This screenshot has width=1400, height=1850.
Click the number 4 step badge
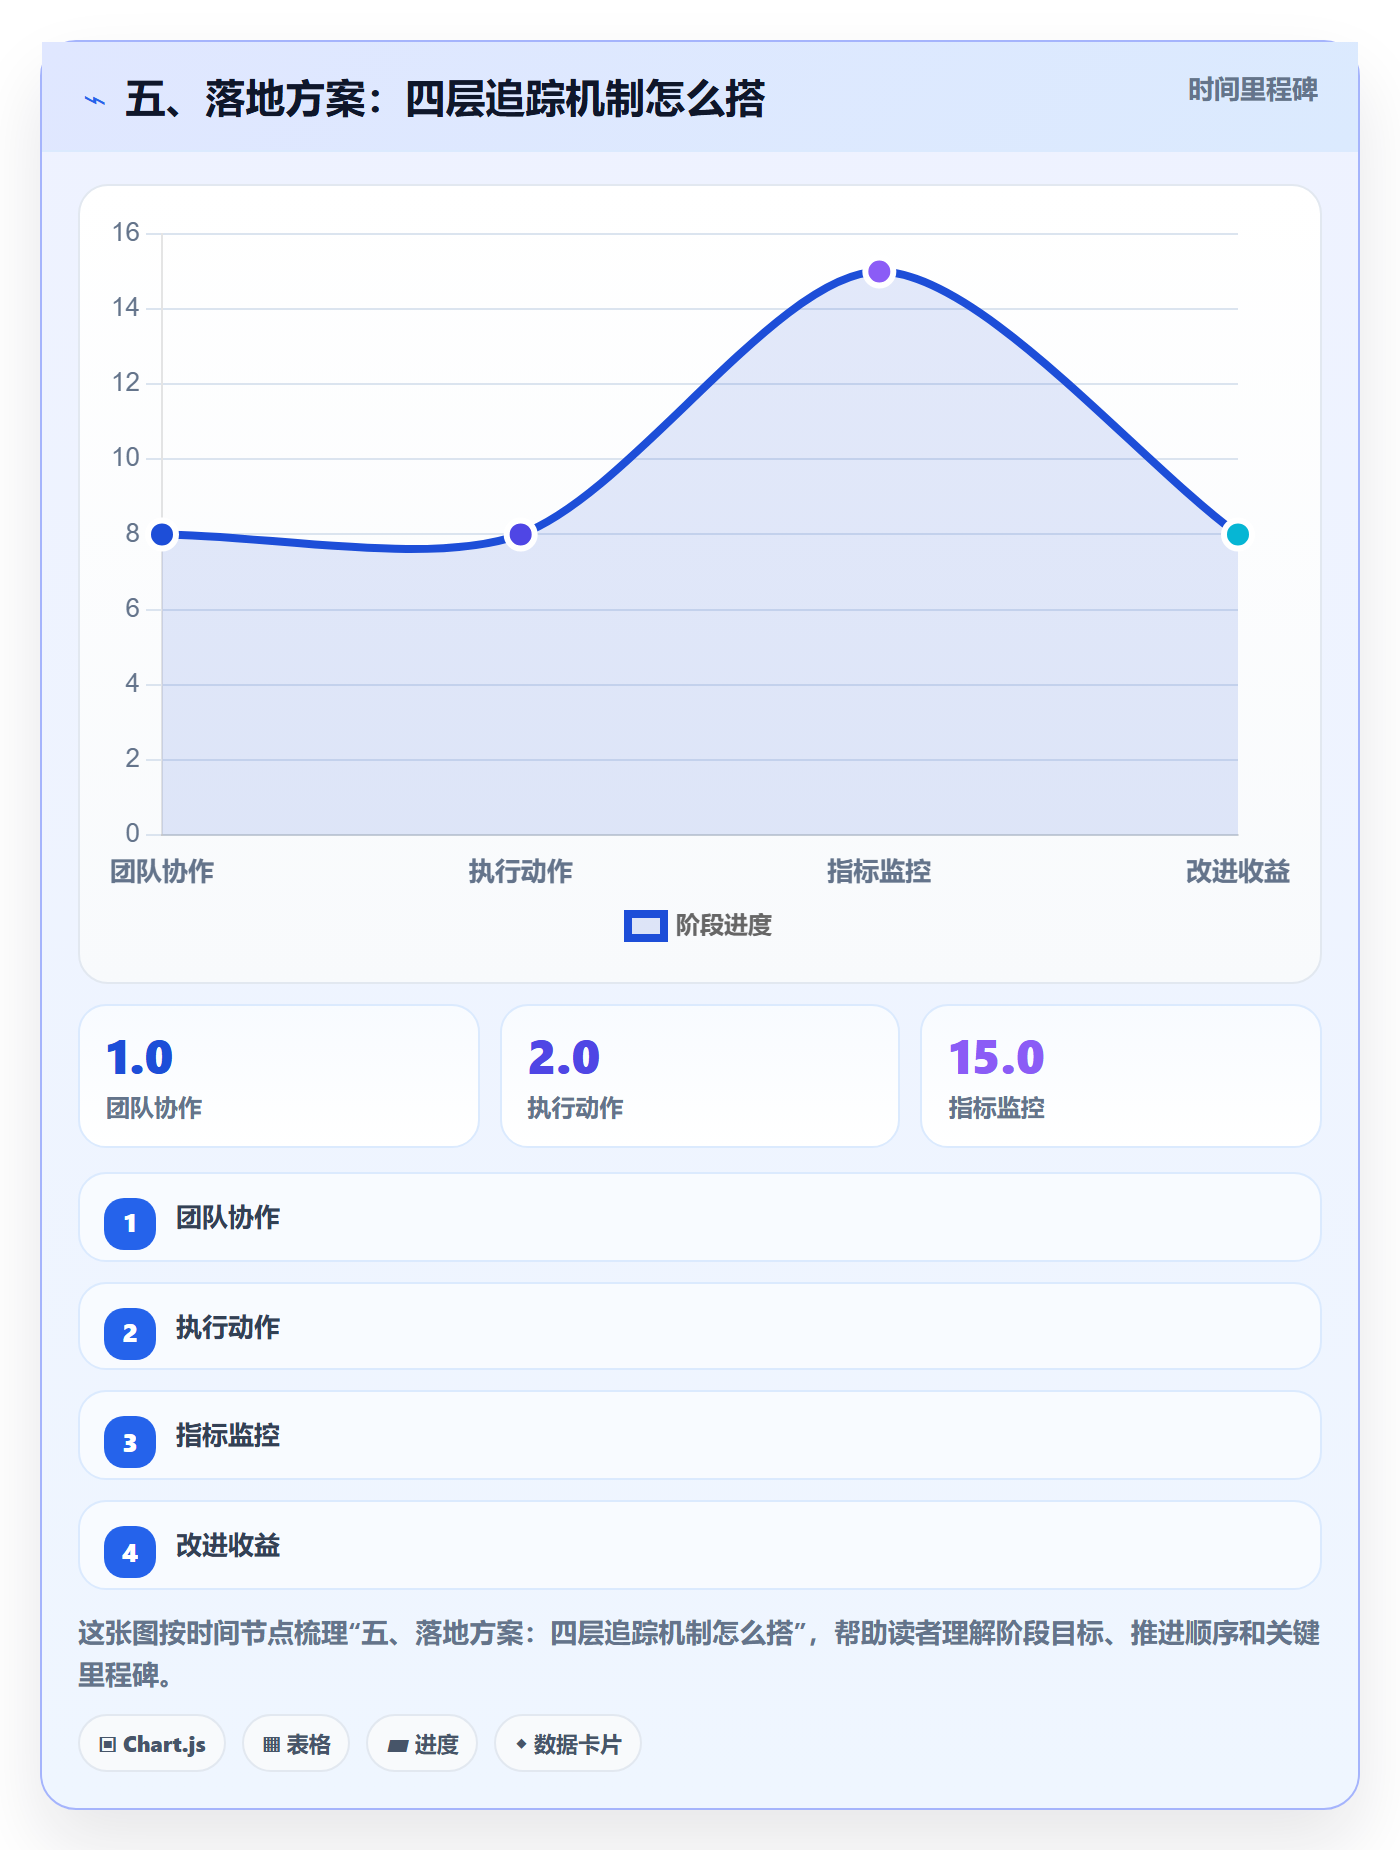(x=130, y=1552)
